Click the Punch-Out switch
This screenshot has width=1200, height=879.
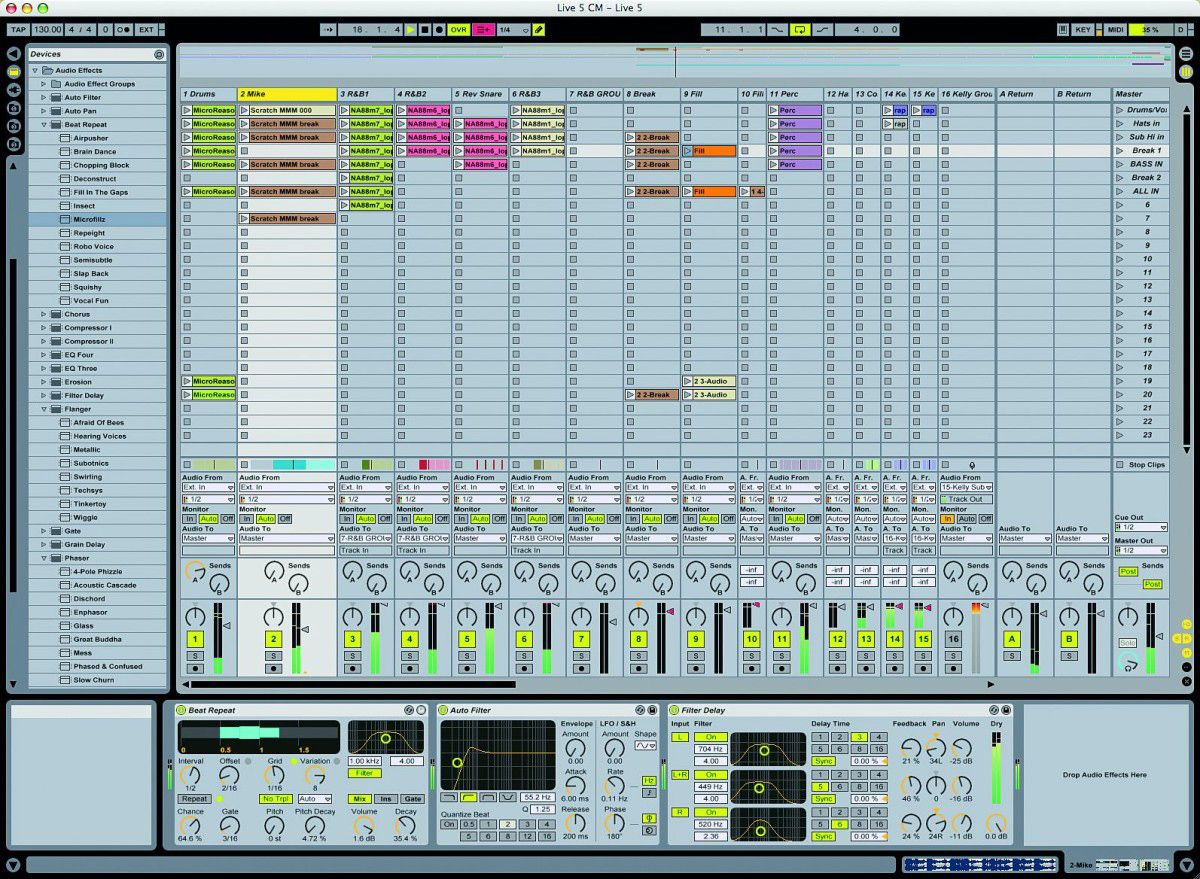click(x=822, y=30)
